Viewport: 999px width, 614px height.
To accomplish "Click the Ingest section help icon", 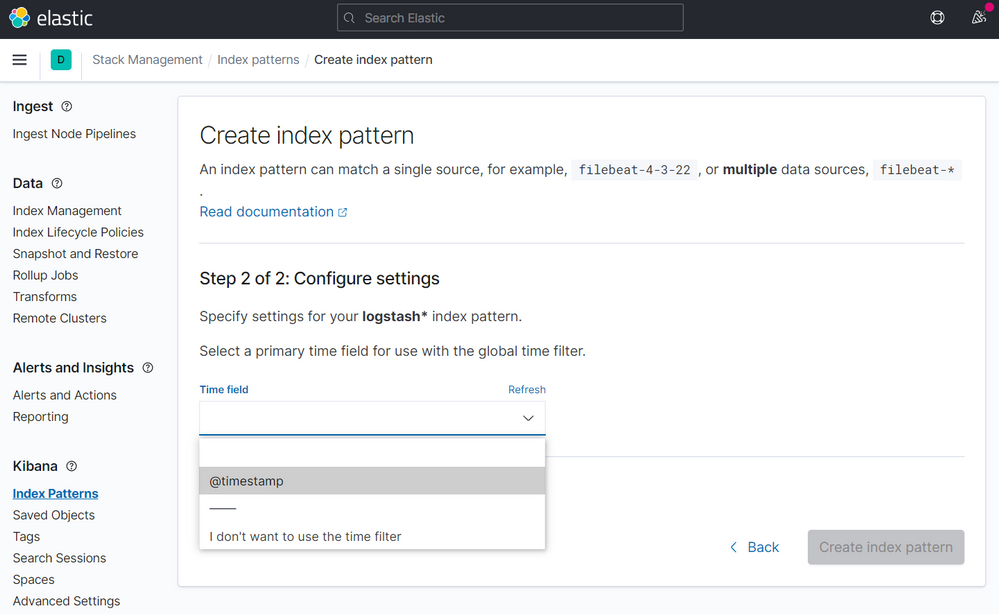I will (x=66, y=106).
